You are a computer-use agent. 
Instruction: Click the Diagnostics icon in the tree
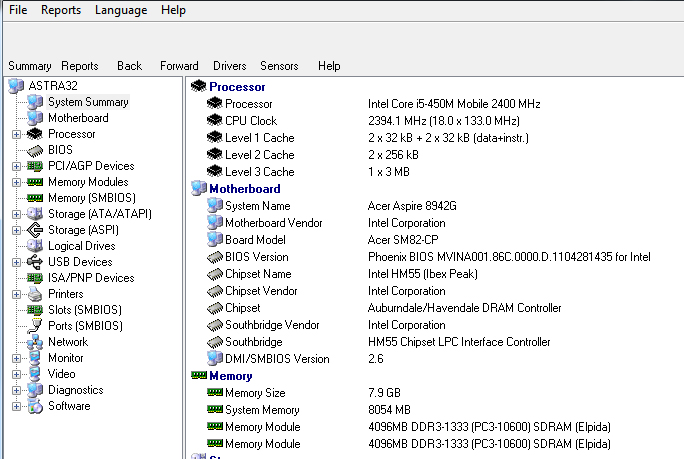[35, 390]
